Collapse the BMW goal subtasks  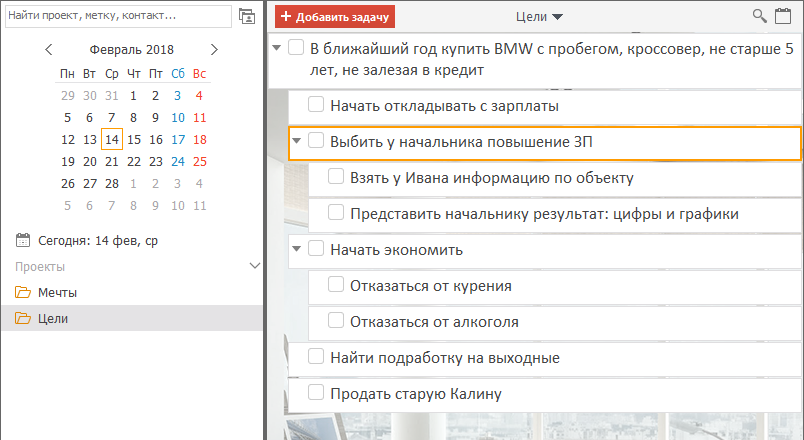click(276, 48)
